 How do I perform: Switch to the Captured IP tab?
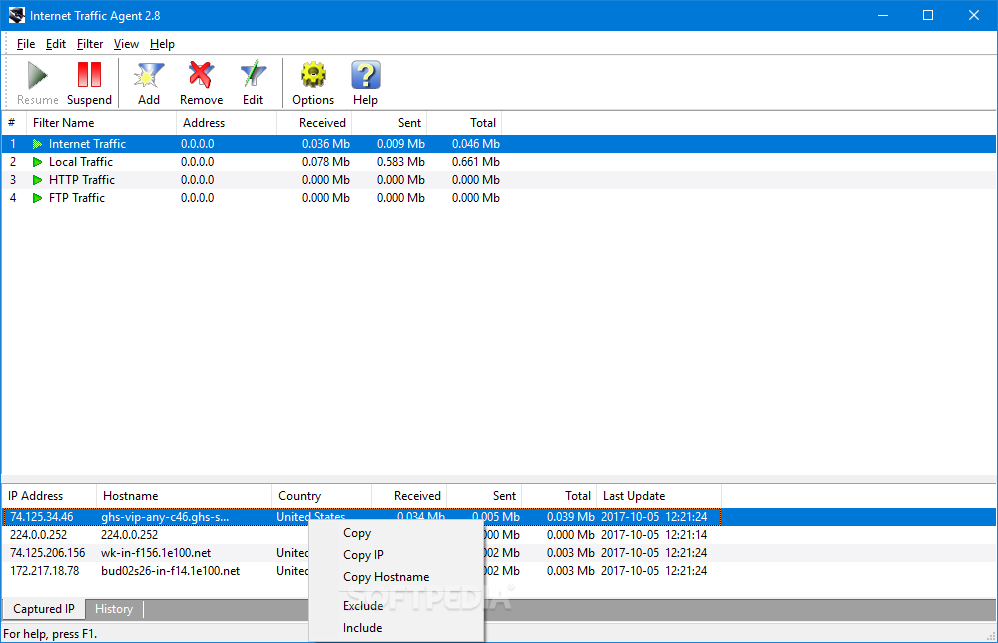44,609
